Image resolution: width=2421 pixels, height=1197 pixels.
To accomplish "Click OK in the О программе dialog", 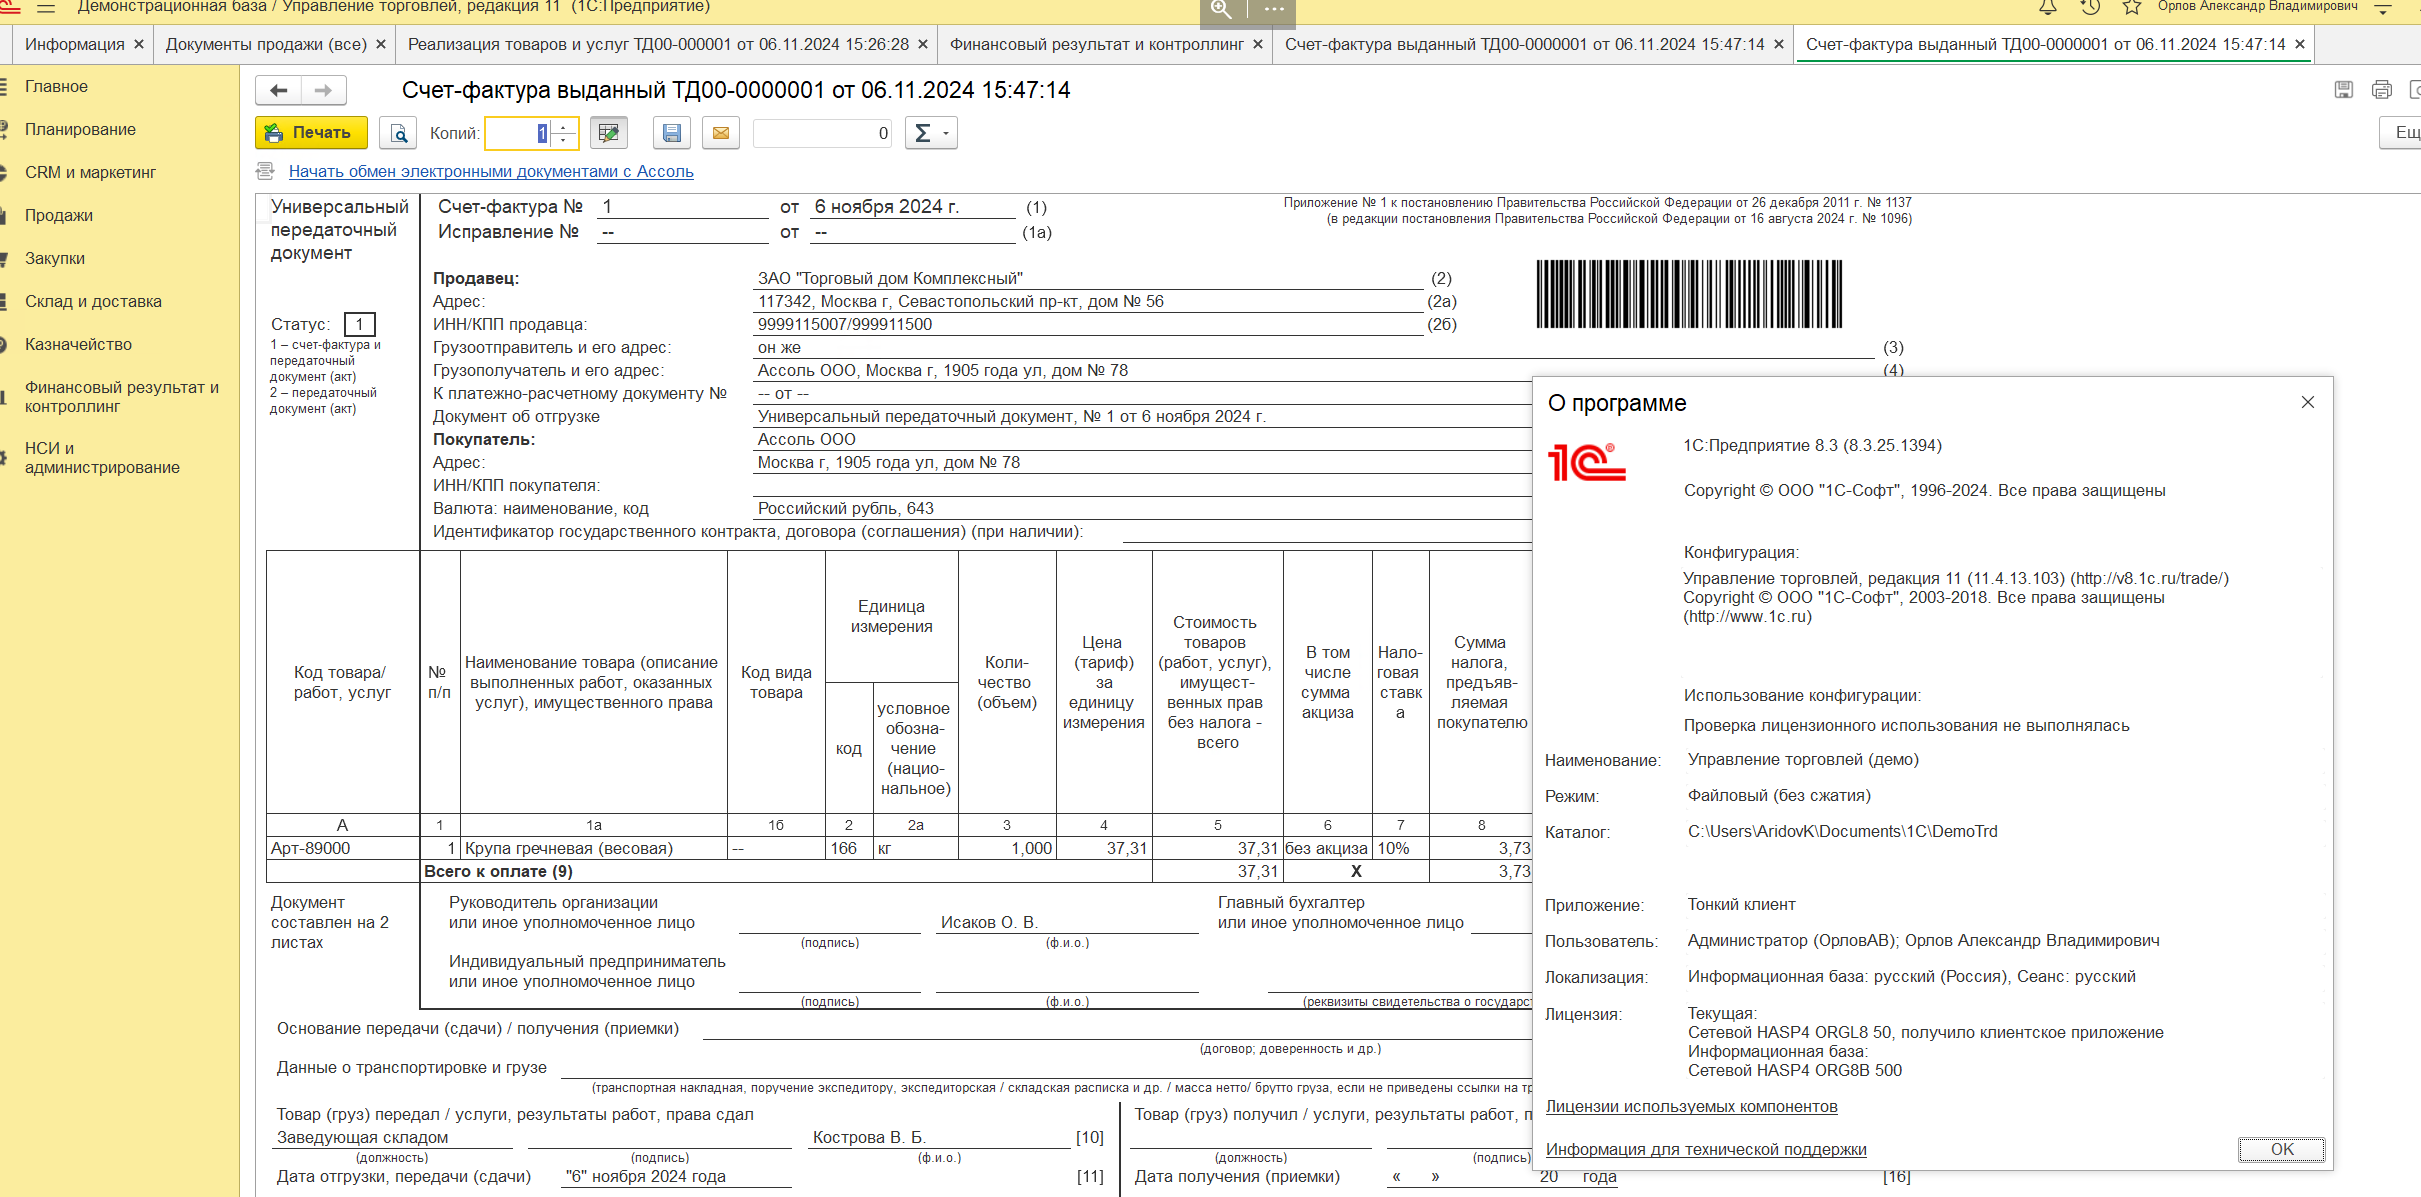I will point(2282,1150).
